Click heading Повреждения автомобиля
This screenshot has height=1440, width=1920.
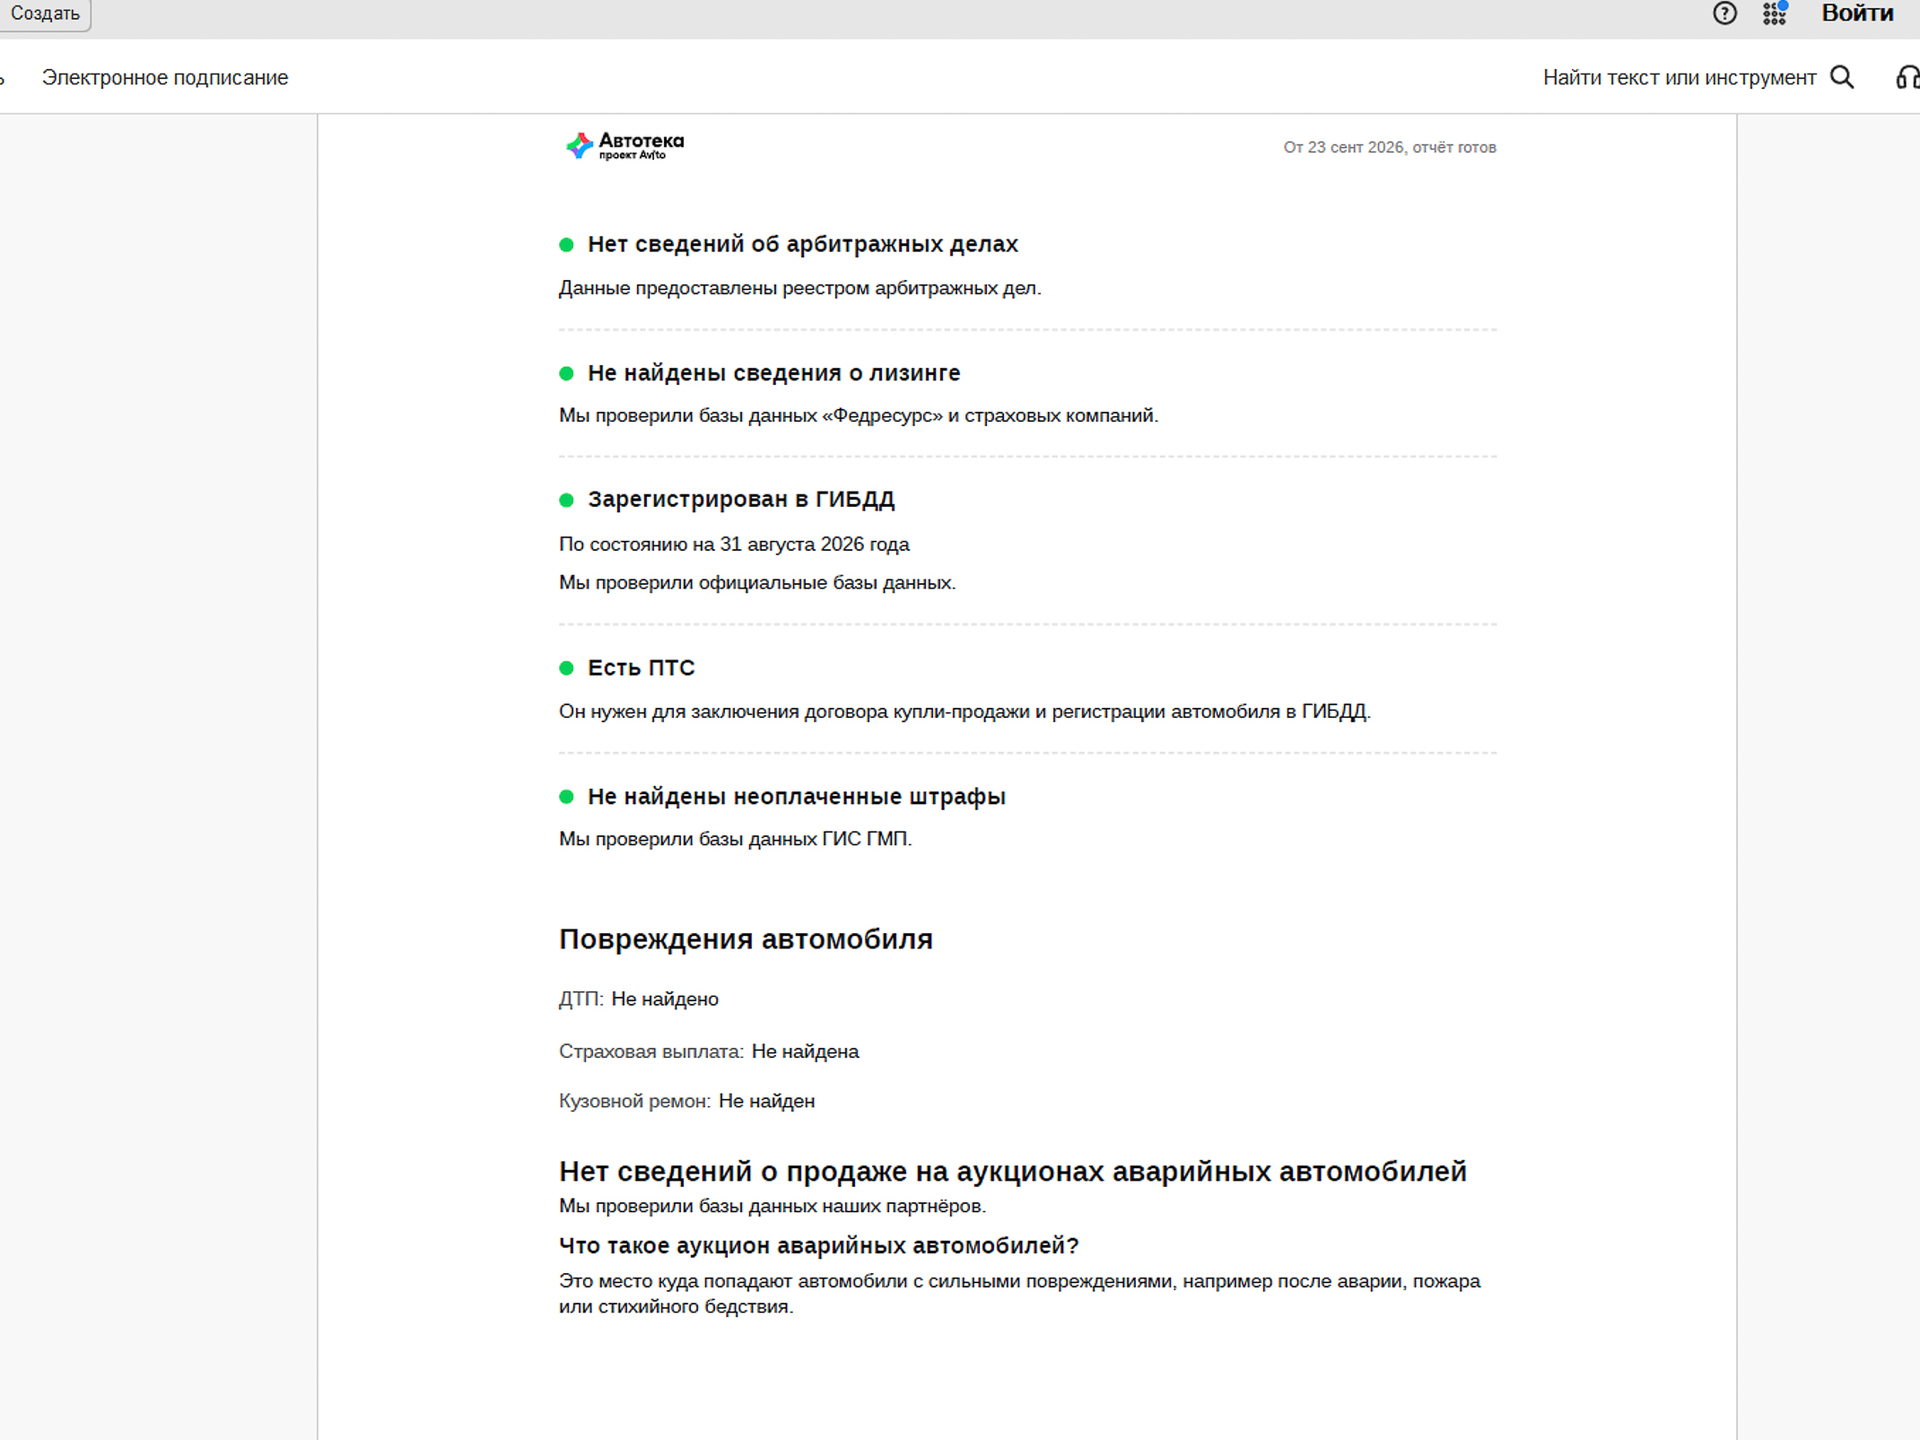click(x=746, y=939)
